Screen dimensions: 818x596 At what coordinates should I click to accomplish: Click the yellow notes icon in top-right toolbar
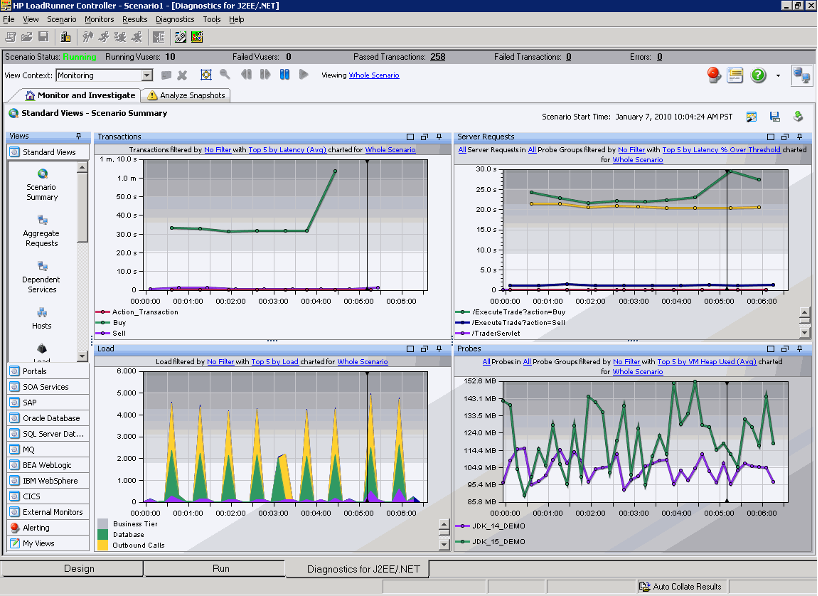[x=735, y=75]
